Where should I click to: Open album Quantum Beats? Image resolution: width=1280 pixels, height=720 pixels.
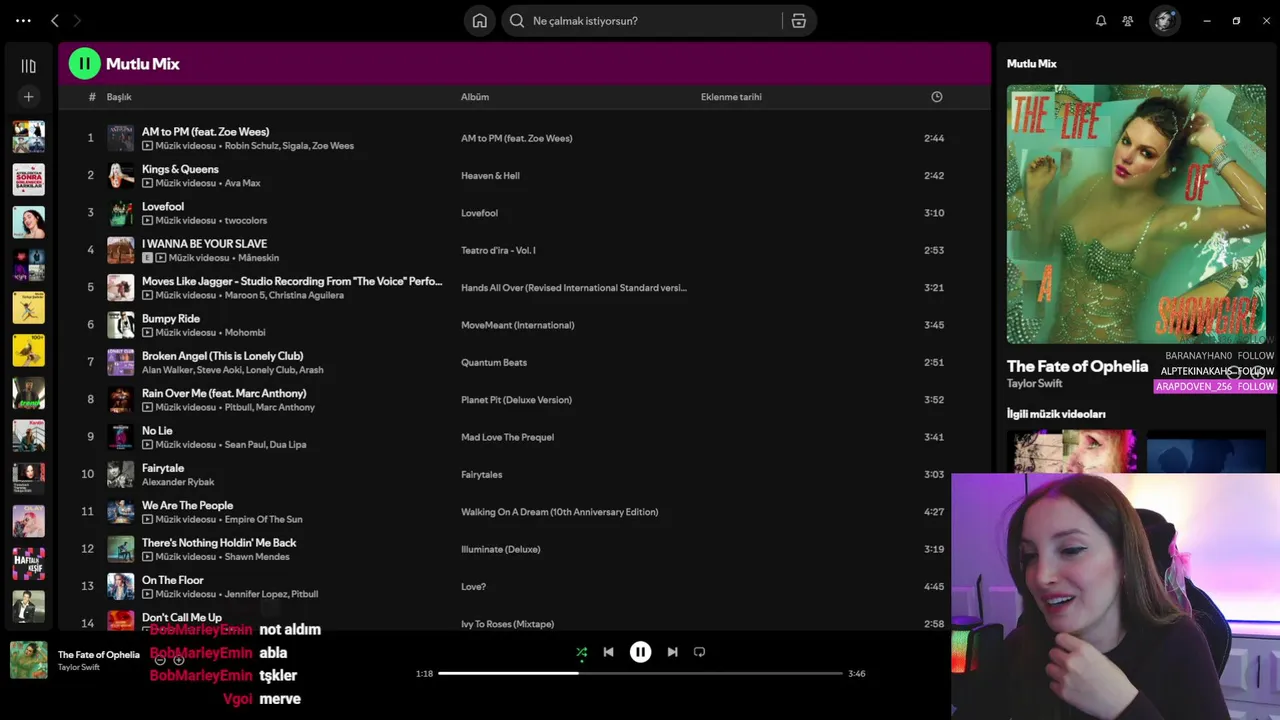pos(493,363)
